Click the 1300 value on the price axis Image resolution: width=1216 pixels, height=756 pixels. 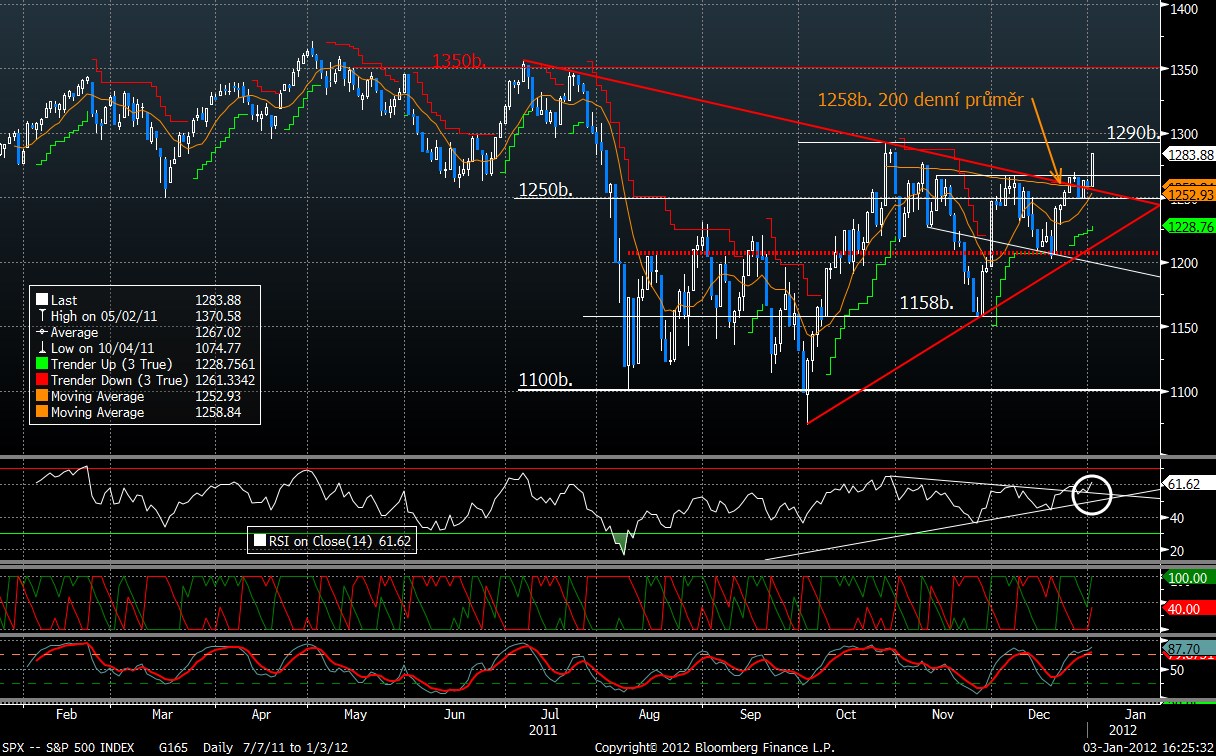[x=1184, y=133]
